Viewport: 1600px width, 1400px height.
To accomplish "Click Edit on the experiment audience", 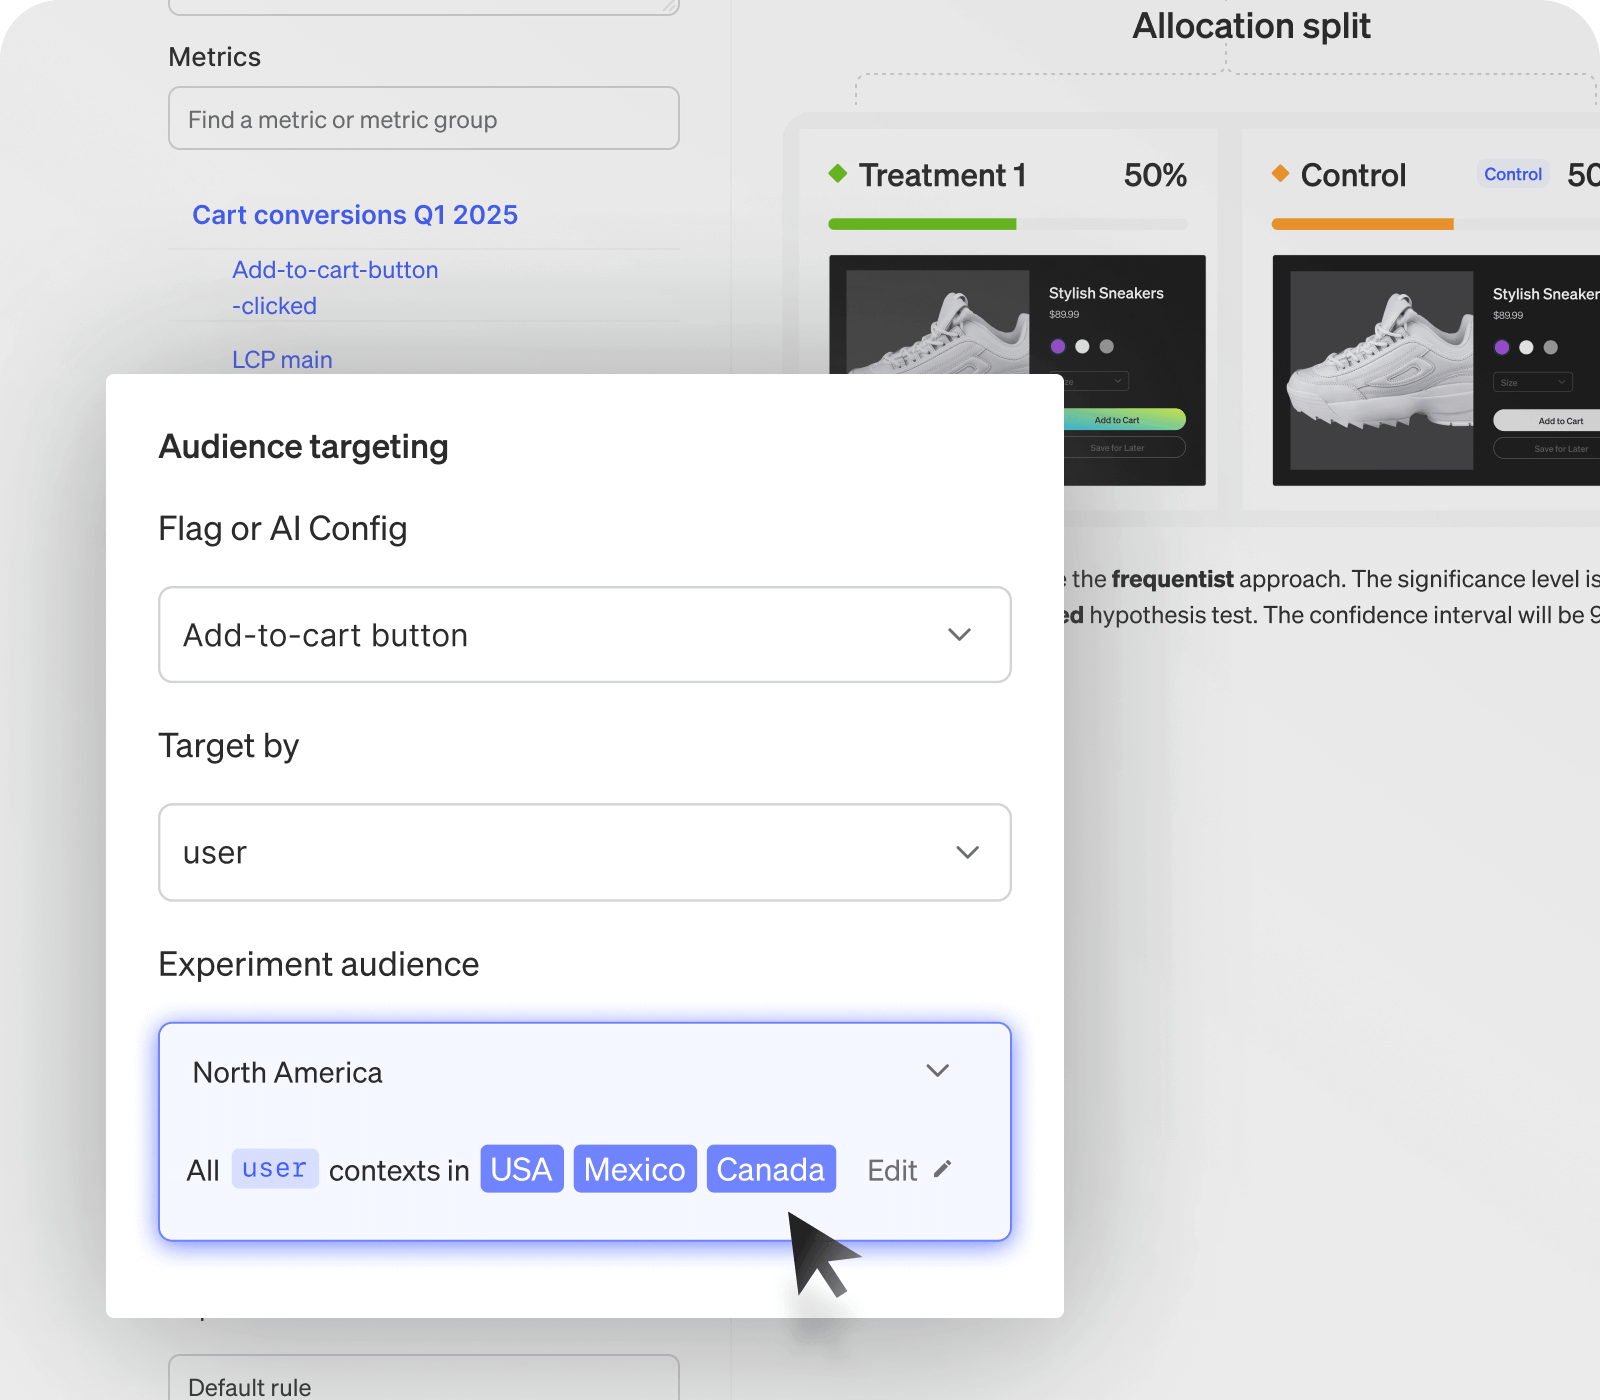I will pyautogui.click(x=892, y=1170).
